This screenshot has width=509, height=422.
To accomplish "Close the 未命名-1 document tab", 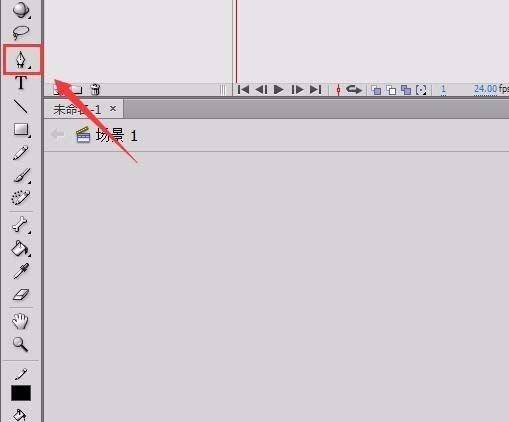I will (x=113, y=109).
